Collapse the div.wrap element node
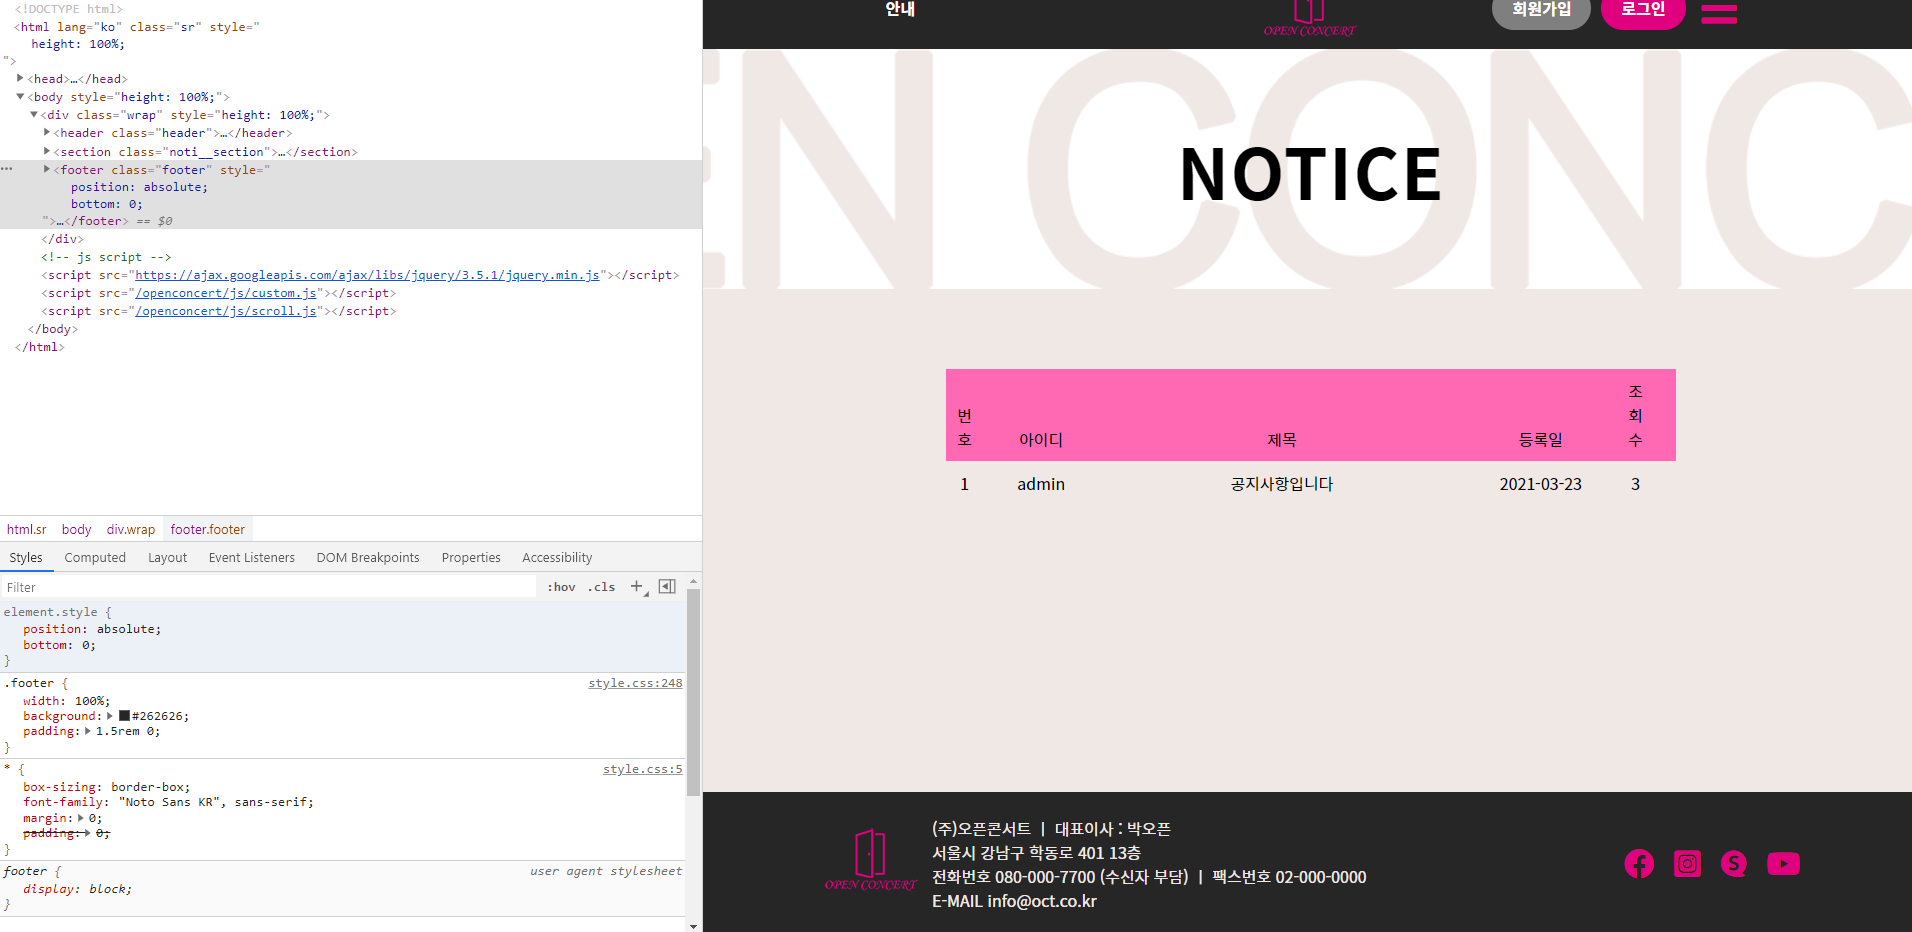1912x932 pixels. click(33, 115)
